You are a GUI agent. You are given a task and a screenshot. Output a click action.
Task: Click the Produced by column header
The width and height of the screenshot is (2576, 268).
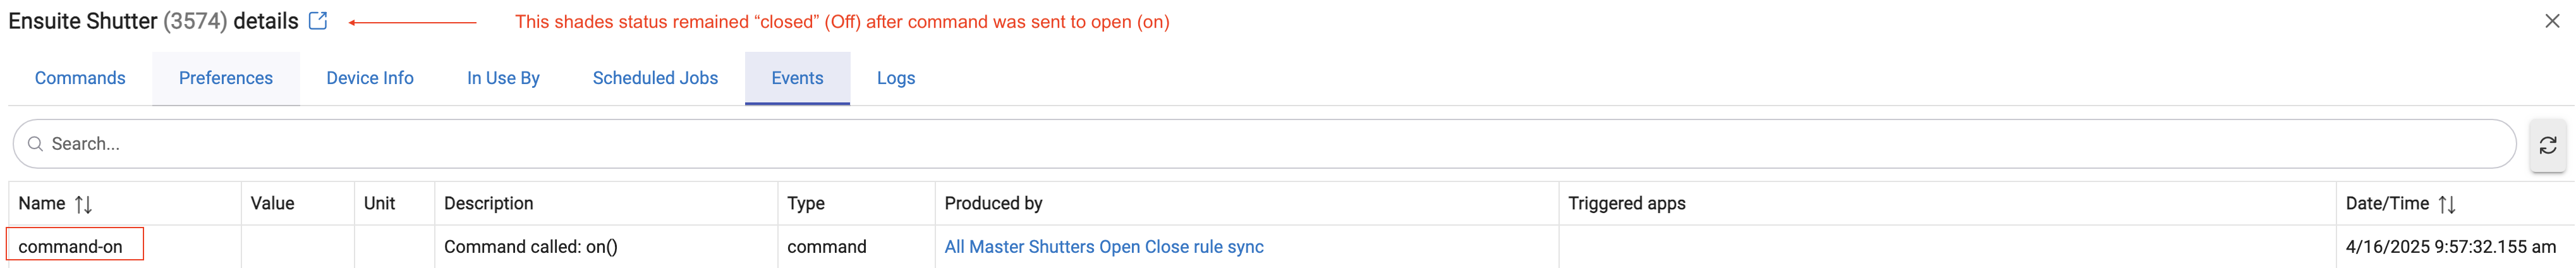993,203
